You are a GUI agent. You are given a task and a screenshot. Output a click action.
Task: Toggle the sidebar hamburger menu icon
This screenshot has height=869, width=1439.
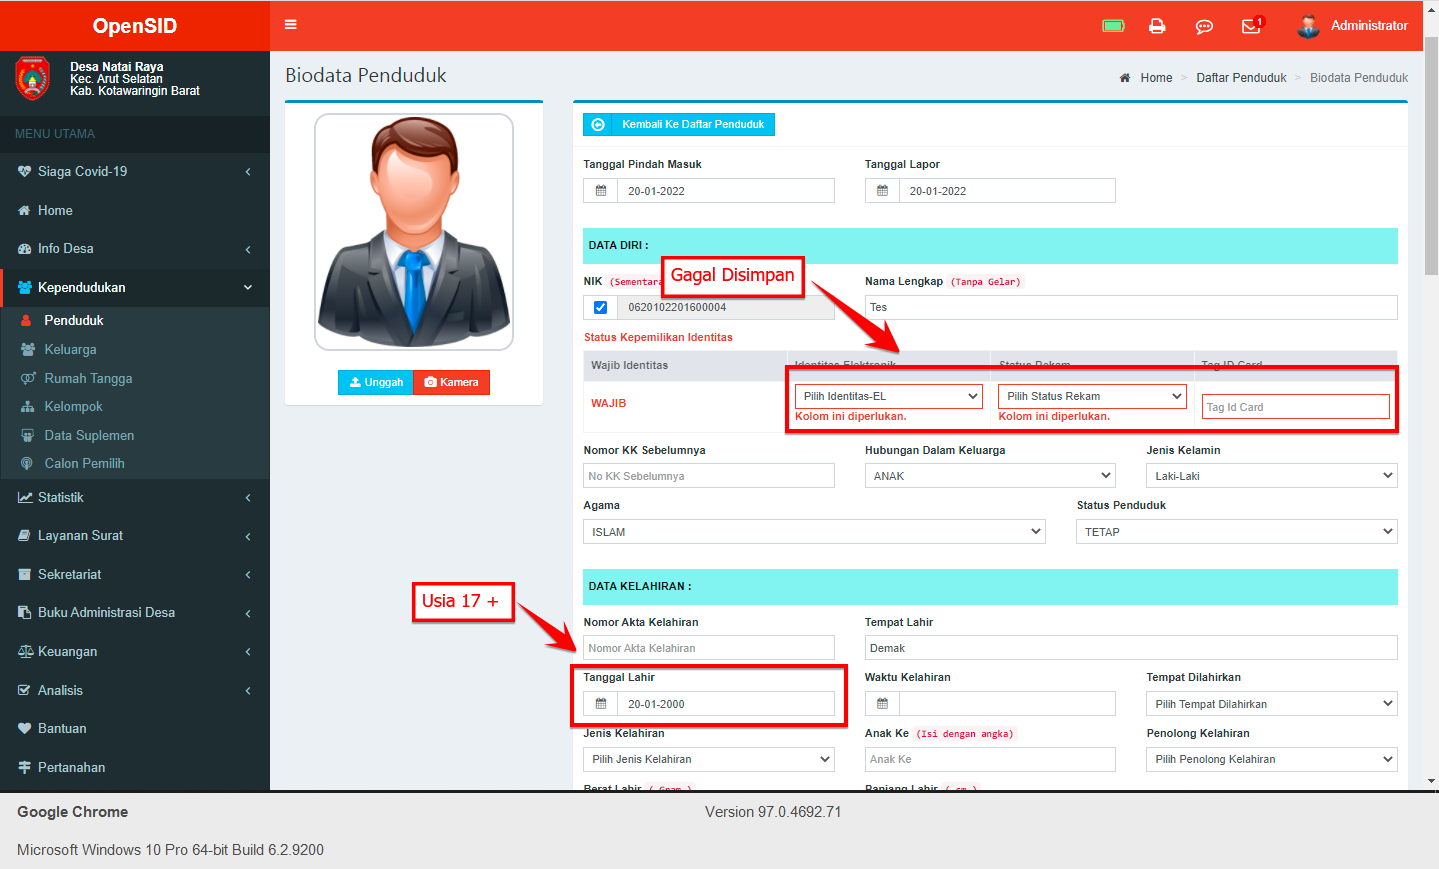291,25
